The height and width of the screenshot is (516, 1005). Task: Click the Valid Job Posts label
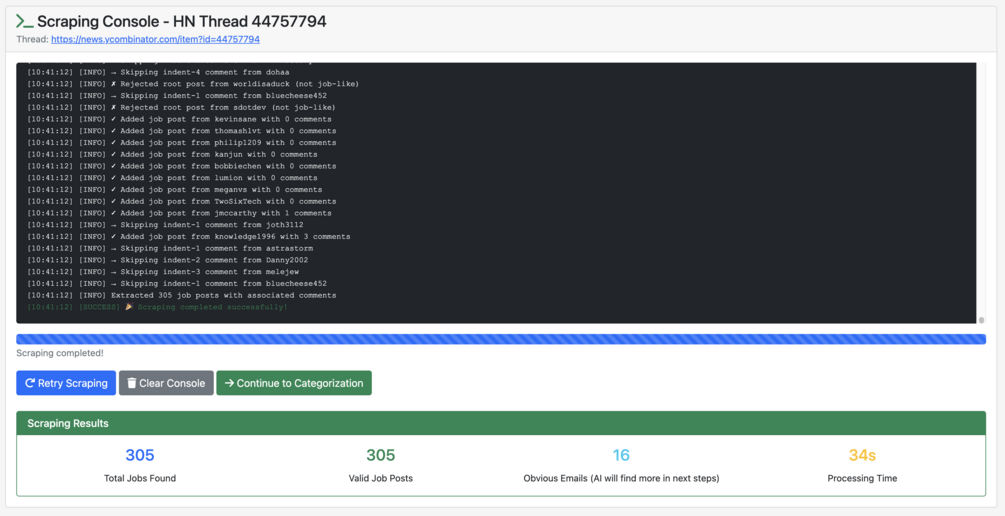click(381, 478)
